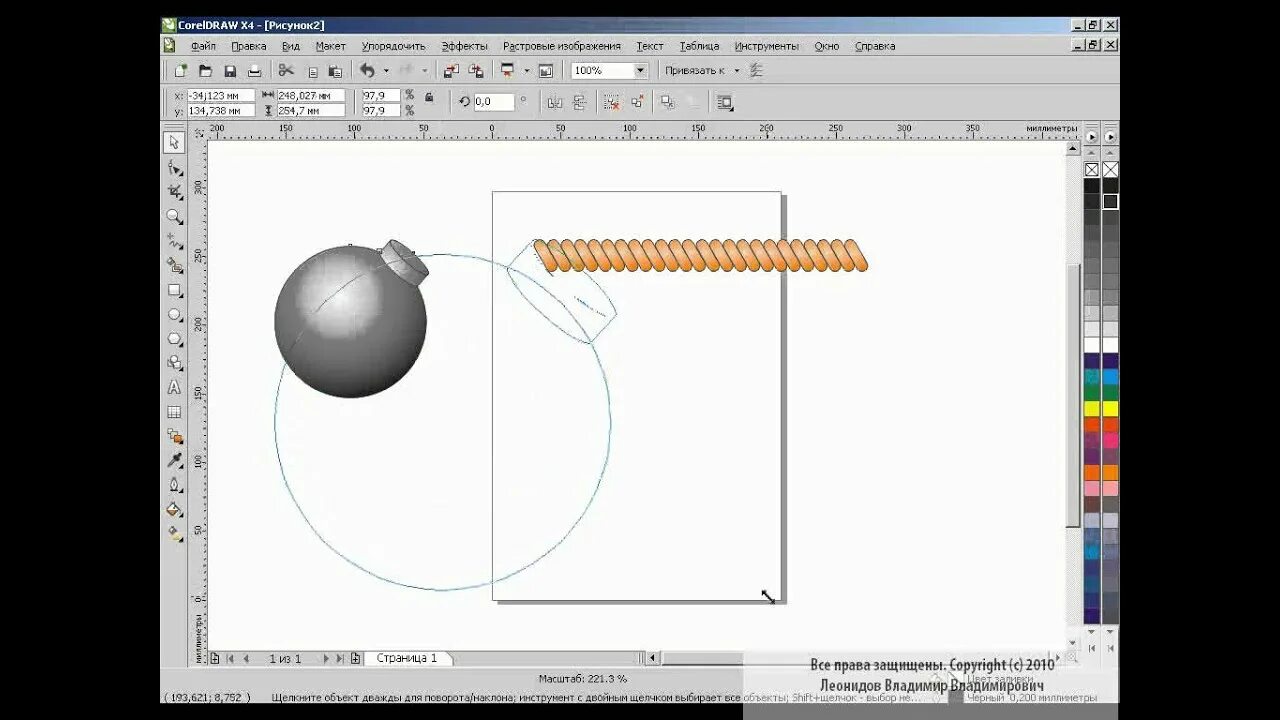This screenshot has height=720, width=1280.
Task: Mirror the object vertically
Action: click(580, 102)
